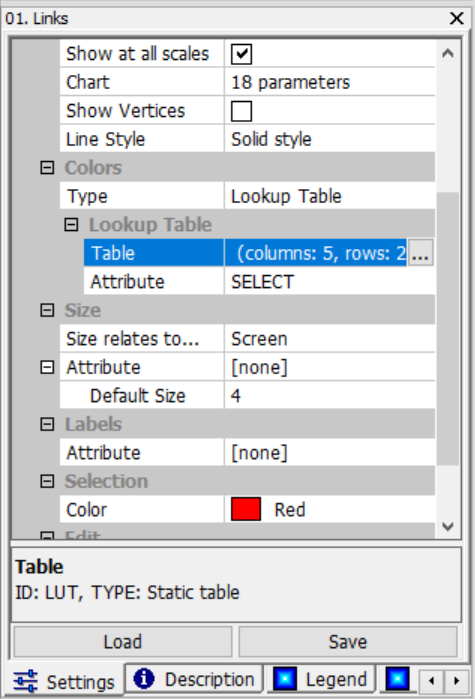Click the vertical scrollbar thumb
The height and width of the screenshot is (699, 475).
tap(448, 329)
